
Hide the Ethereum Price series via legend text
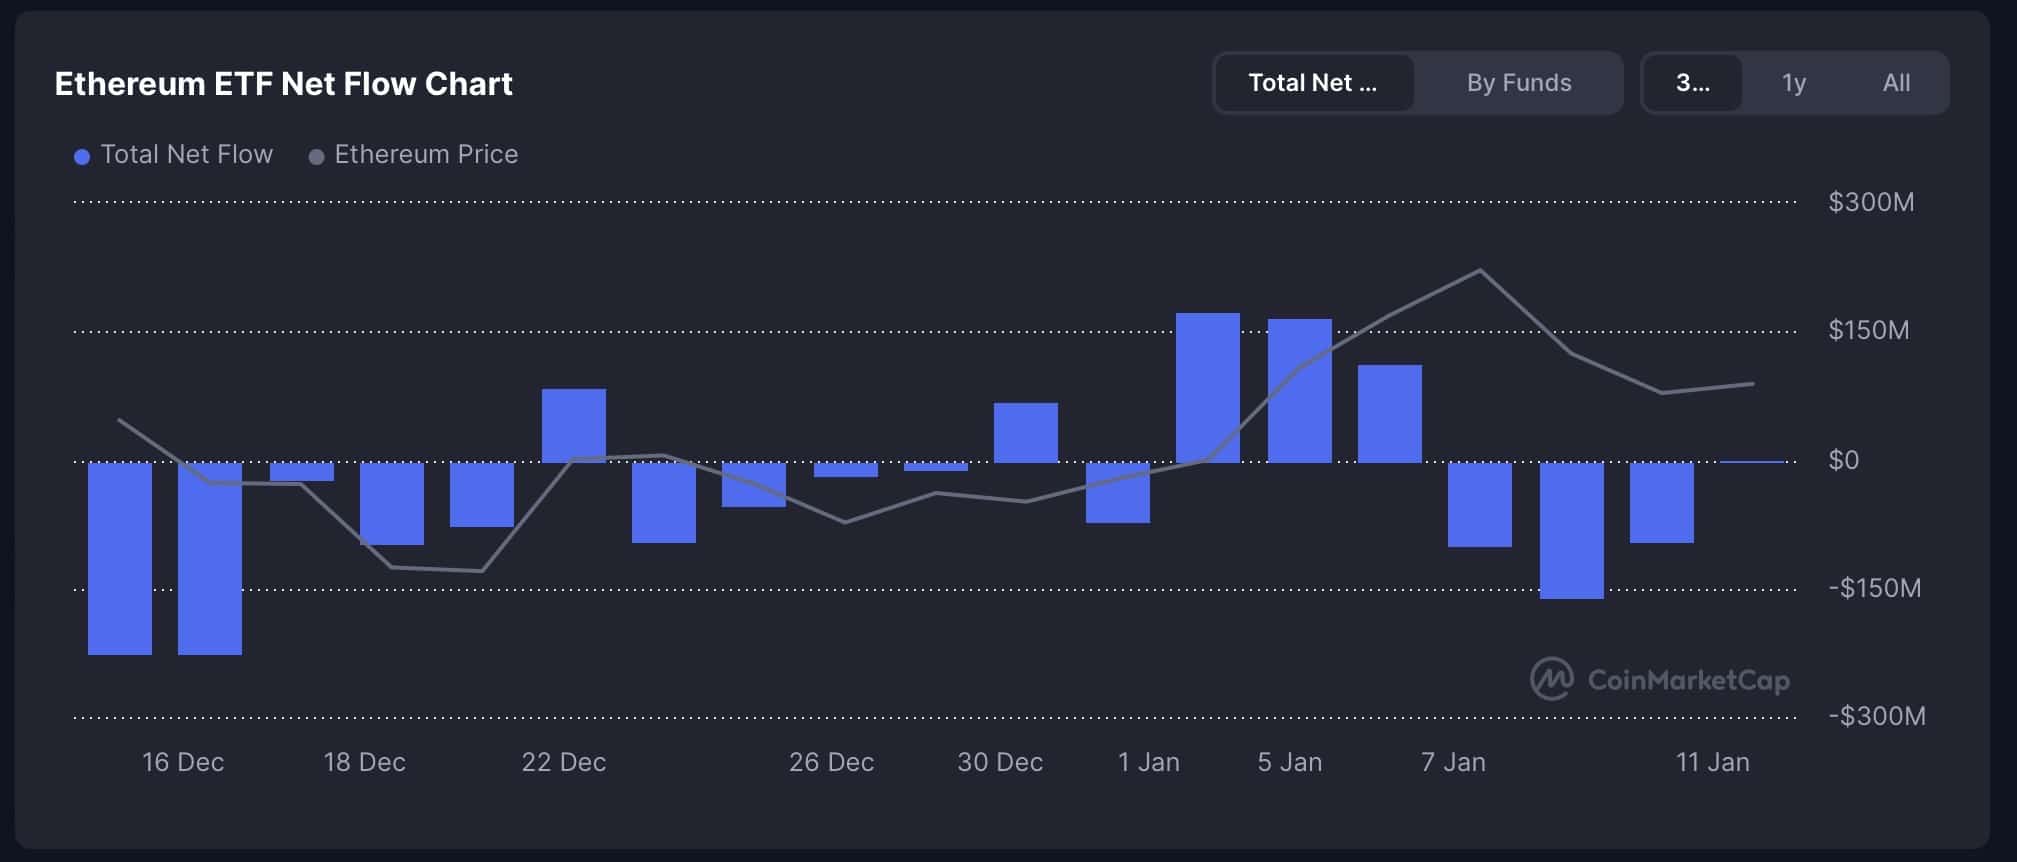tap(426, 154)
